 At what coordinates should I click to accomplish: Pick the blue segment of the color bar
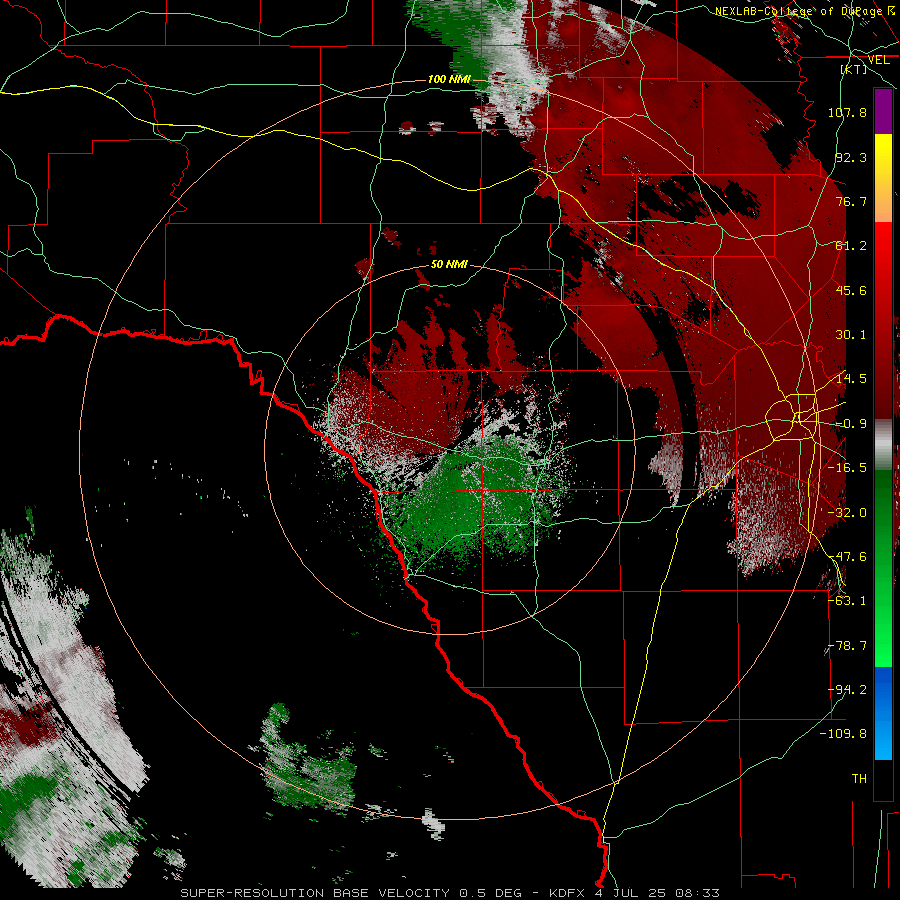(x=883, y=713)
